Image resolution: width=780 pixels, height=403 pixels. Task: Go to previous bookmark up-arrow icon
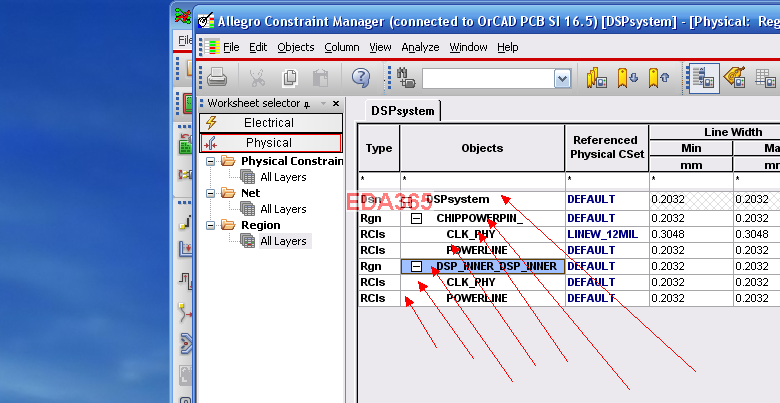659,78
